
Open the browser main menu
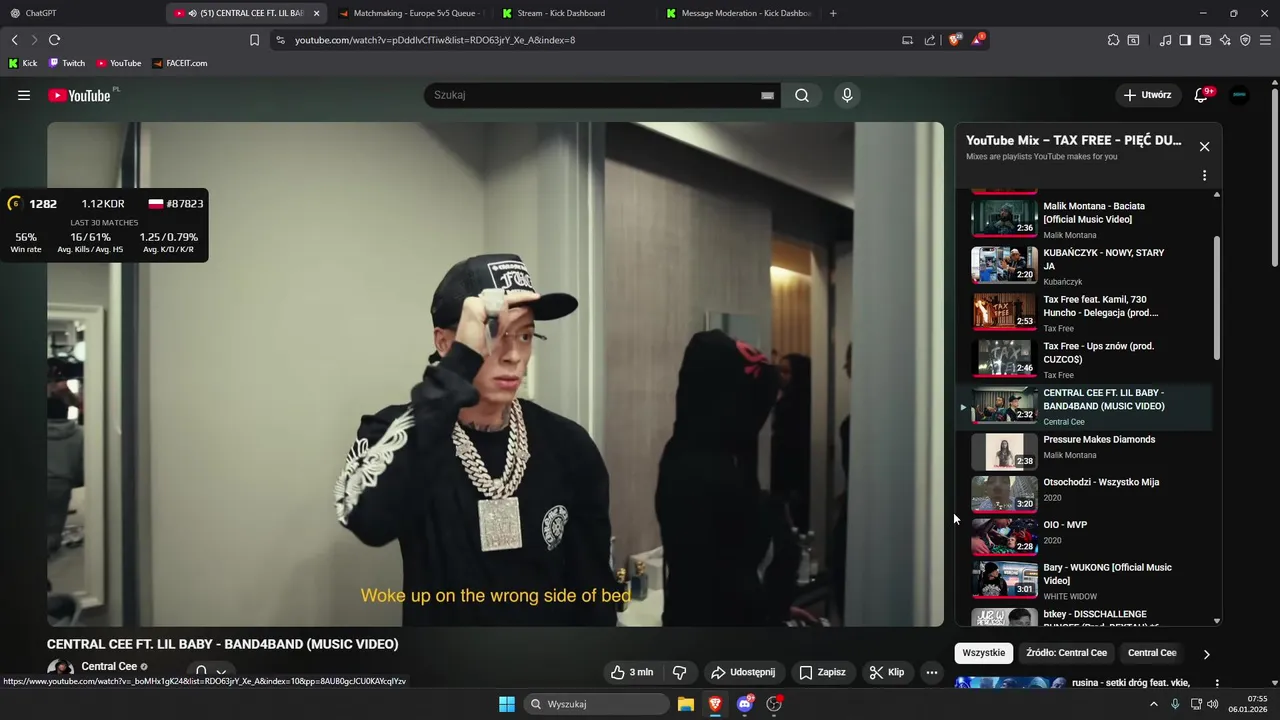[1266, 40]
